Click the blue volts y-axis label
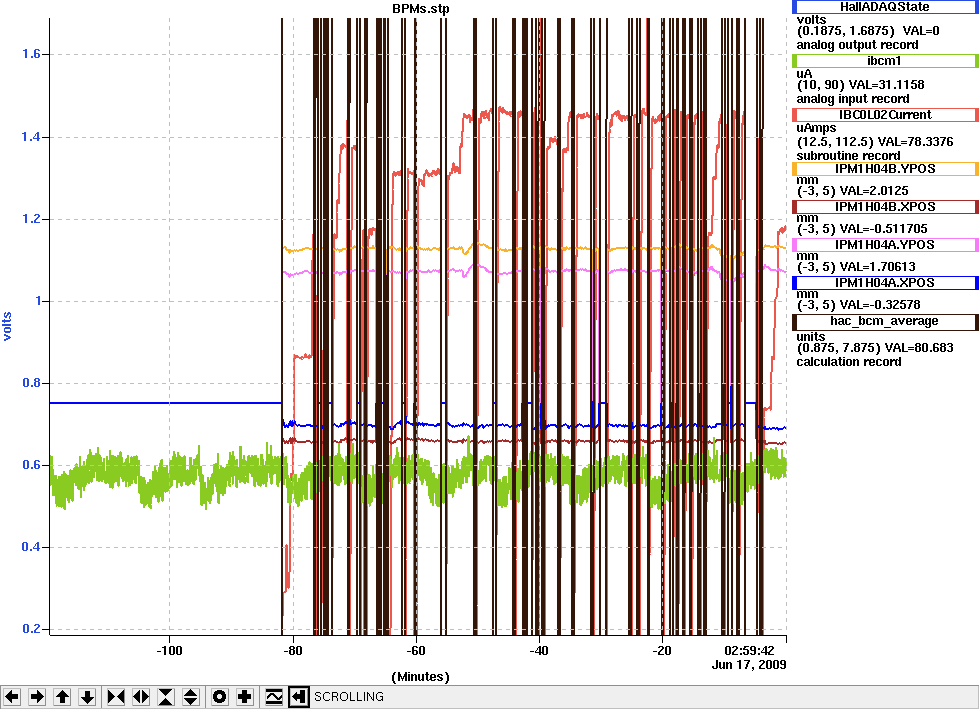This screenshot has height=709, width=979. [7, 326]
